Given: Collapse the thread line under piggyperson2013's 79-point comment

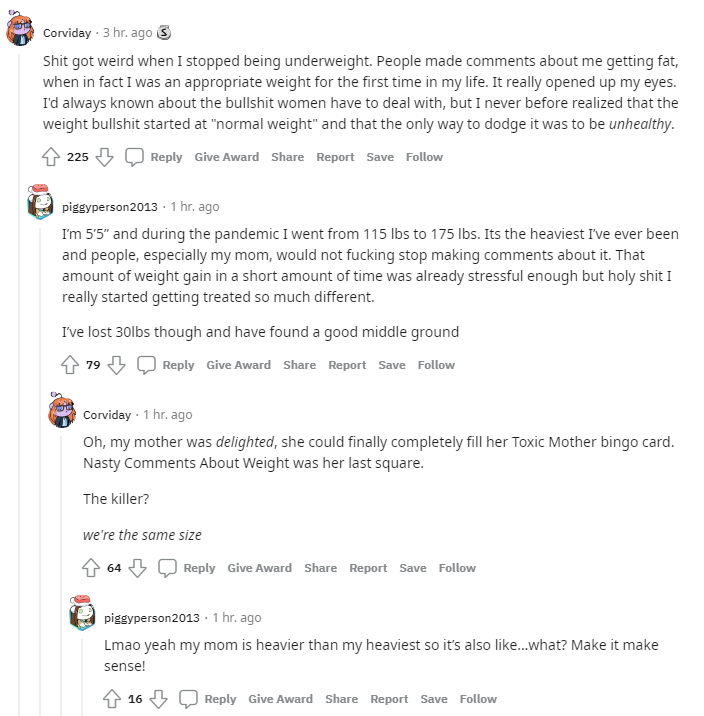Looking at the screenshot, I should coord(40,470).
